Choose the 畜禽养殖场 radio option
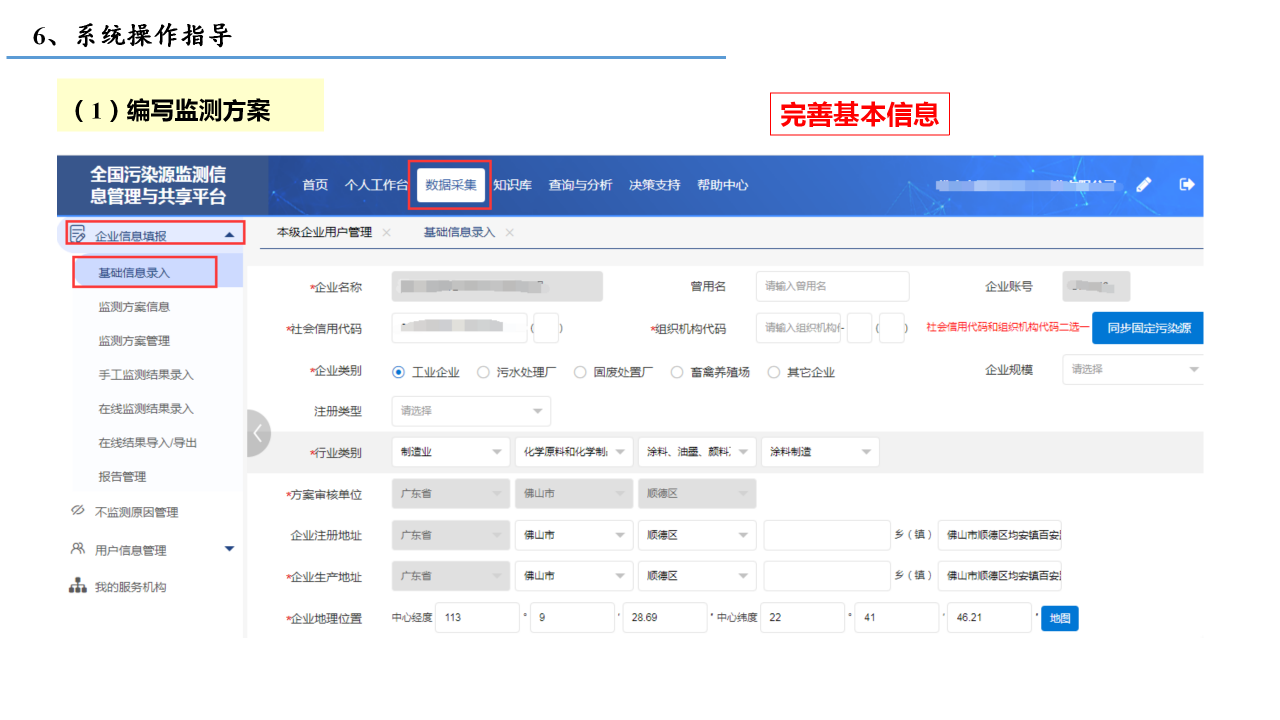This screenshot has height=720, width=1280. coord(677,372)
